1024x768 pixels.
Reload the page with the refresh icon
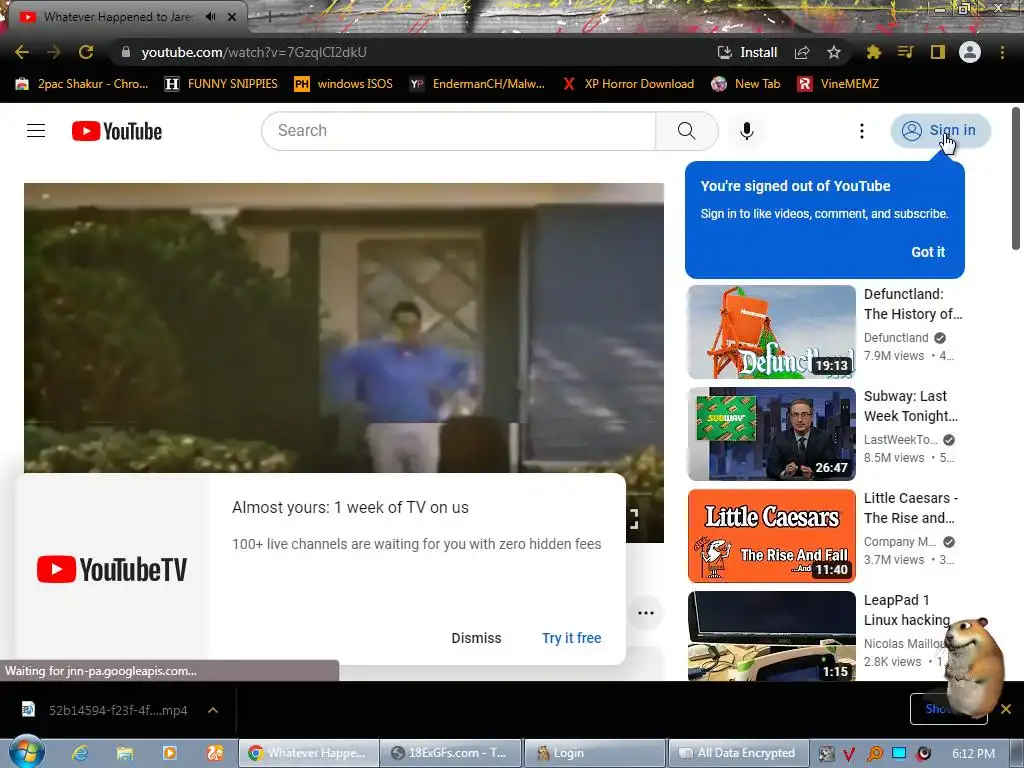click(86, 52)
